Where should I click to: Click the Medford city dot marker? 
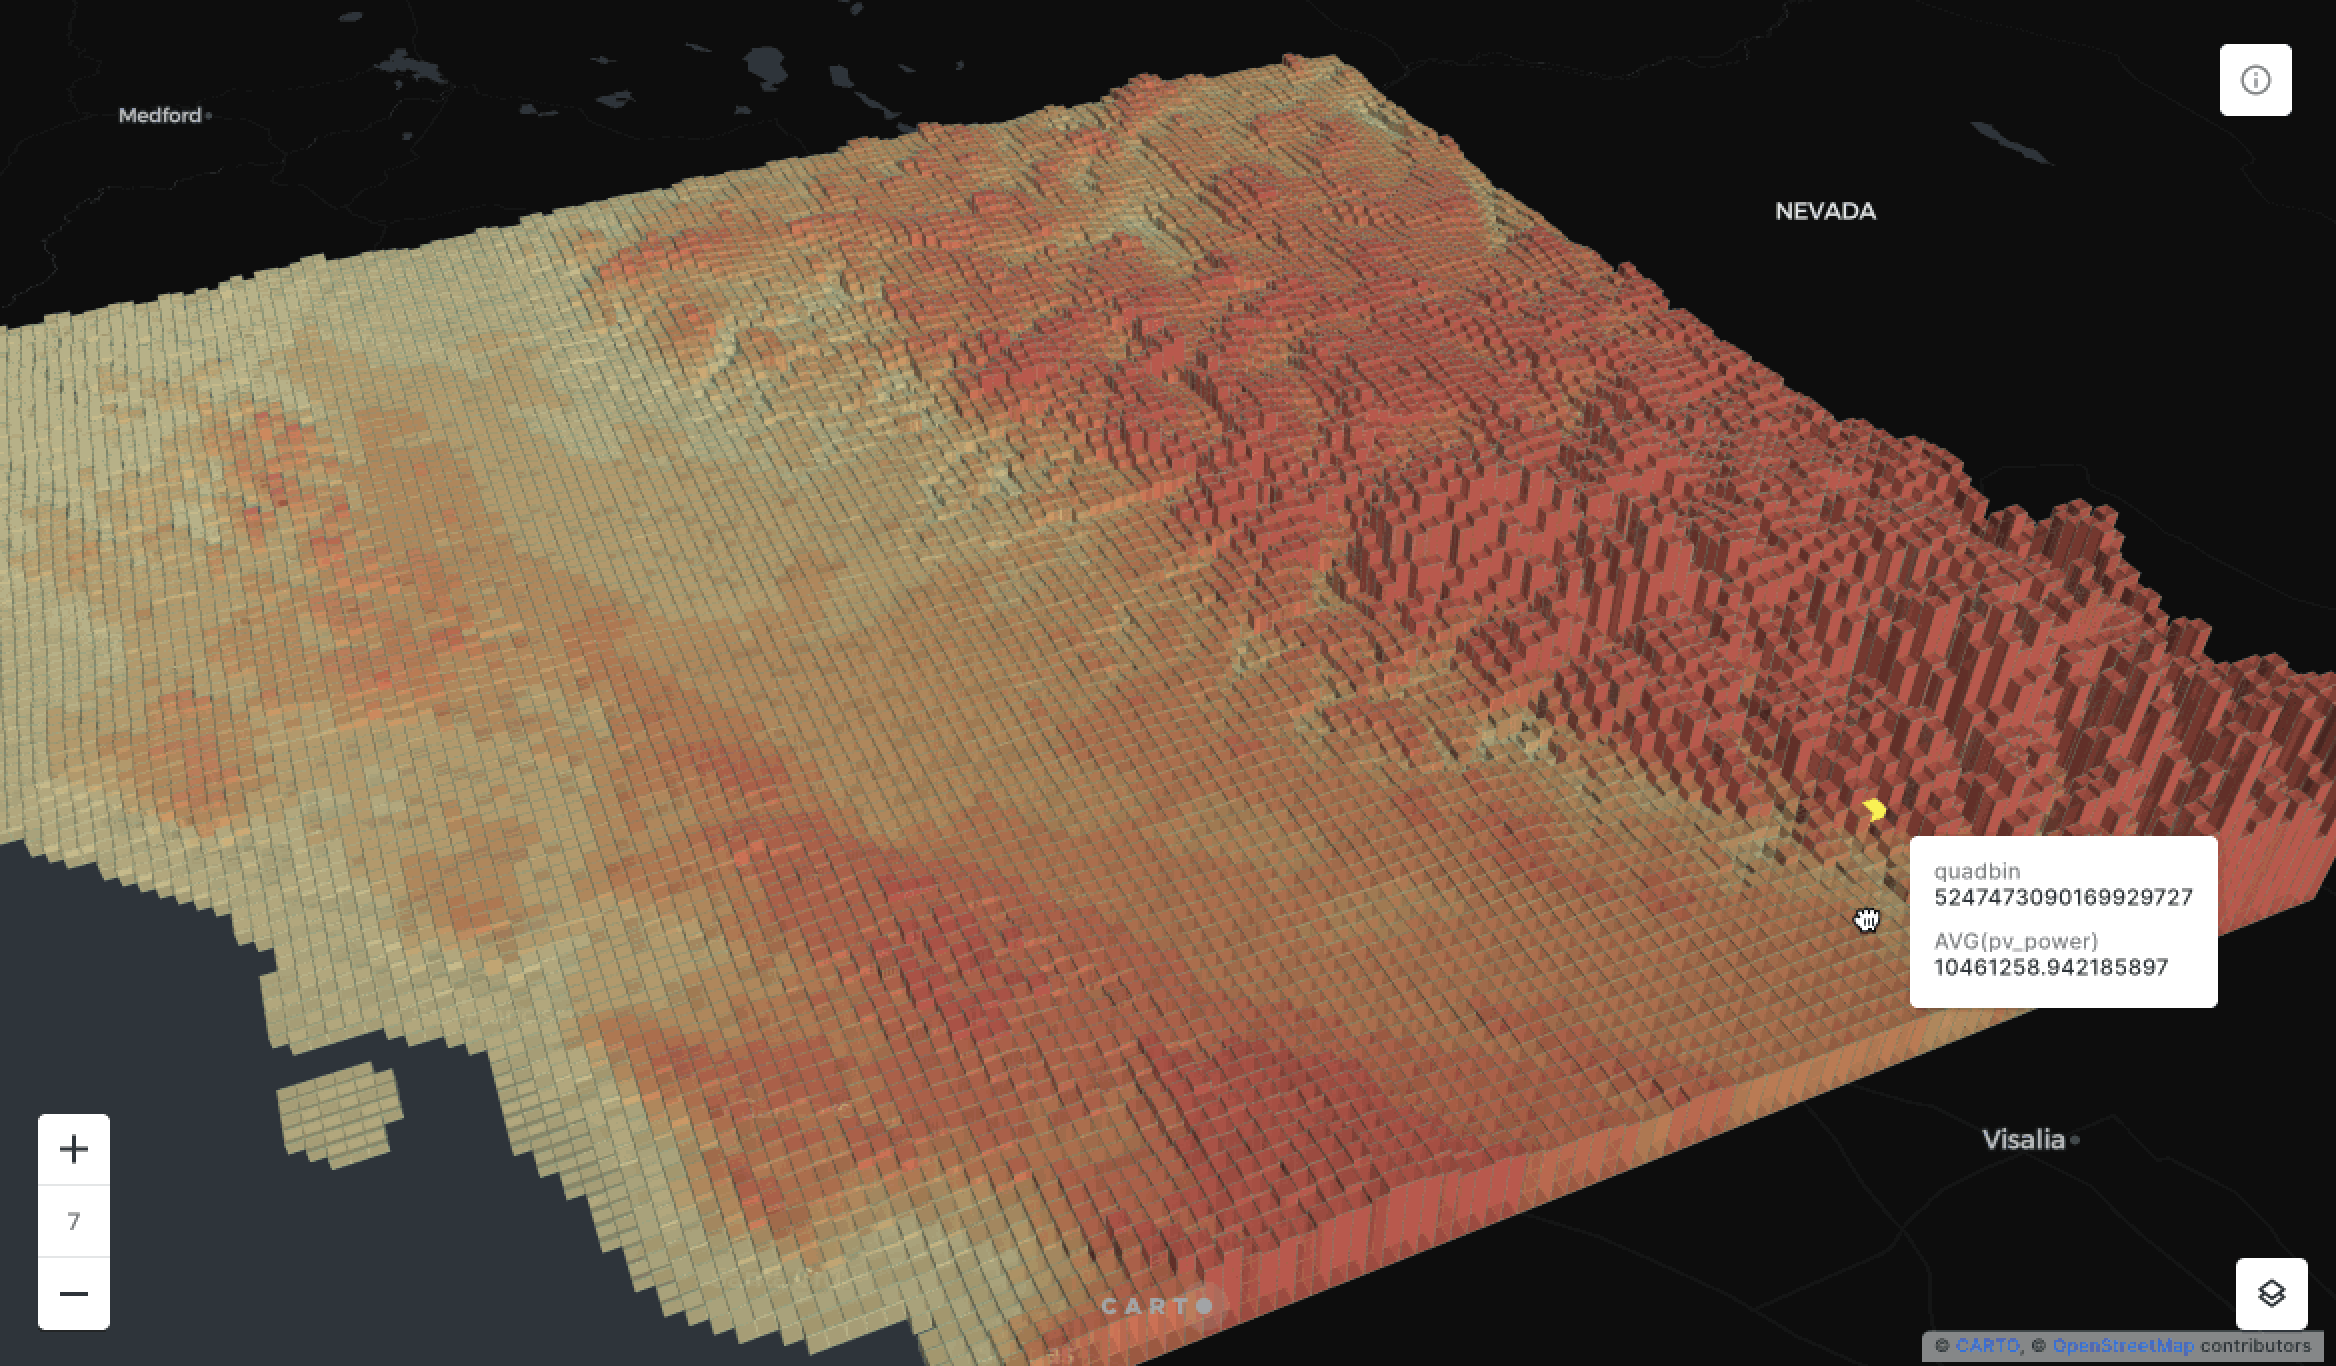pos(208,116)
